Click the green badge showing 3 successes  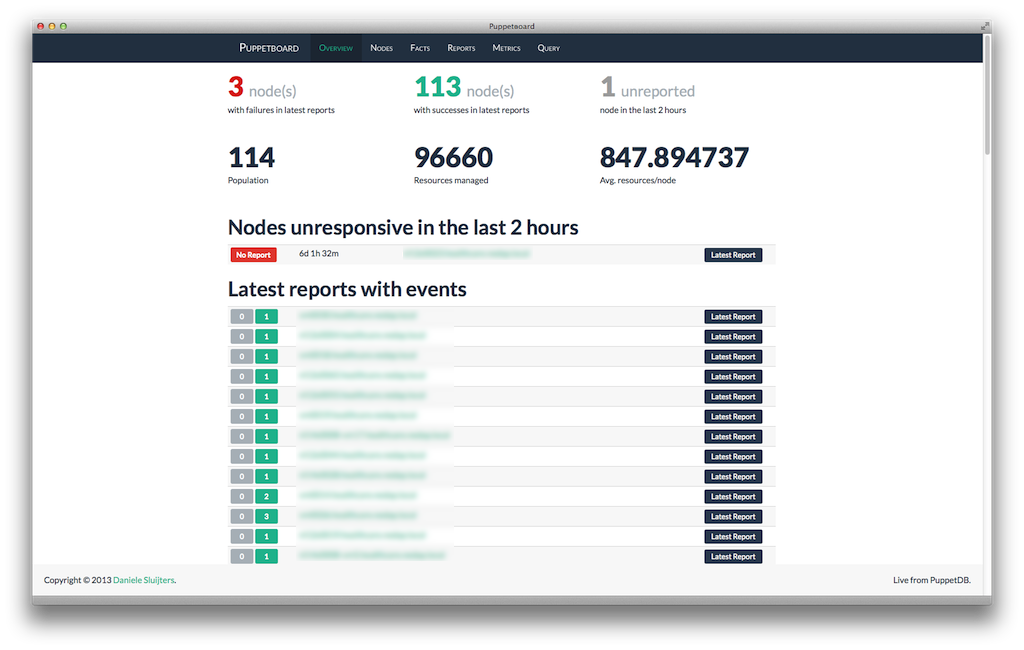coord(266,517)
